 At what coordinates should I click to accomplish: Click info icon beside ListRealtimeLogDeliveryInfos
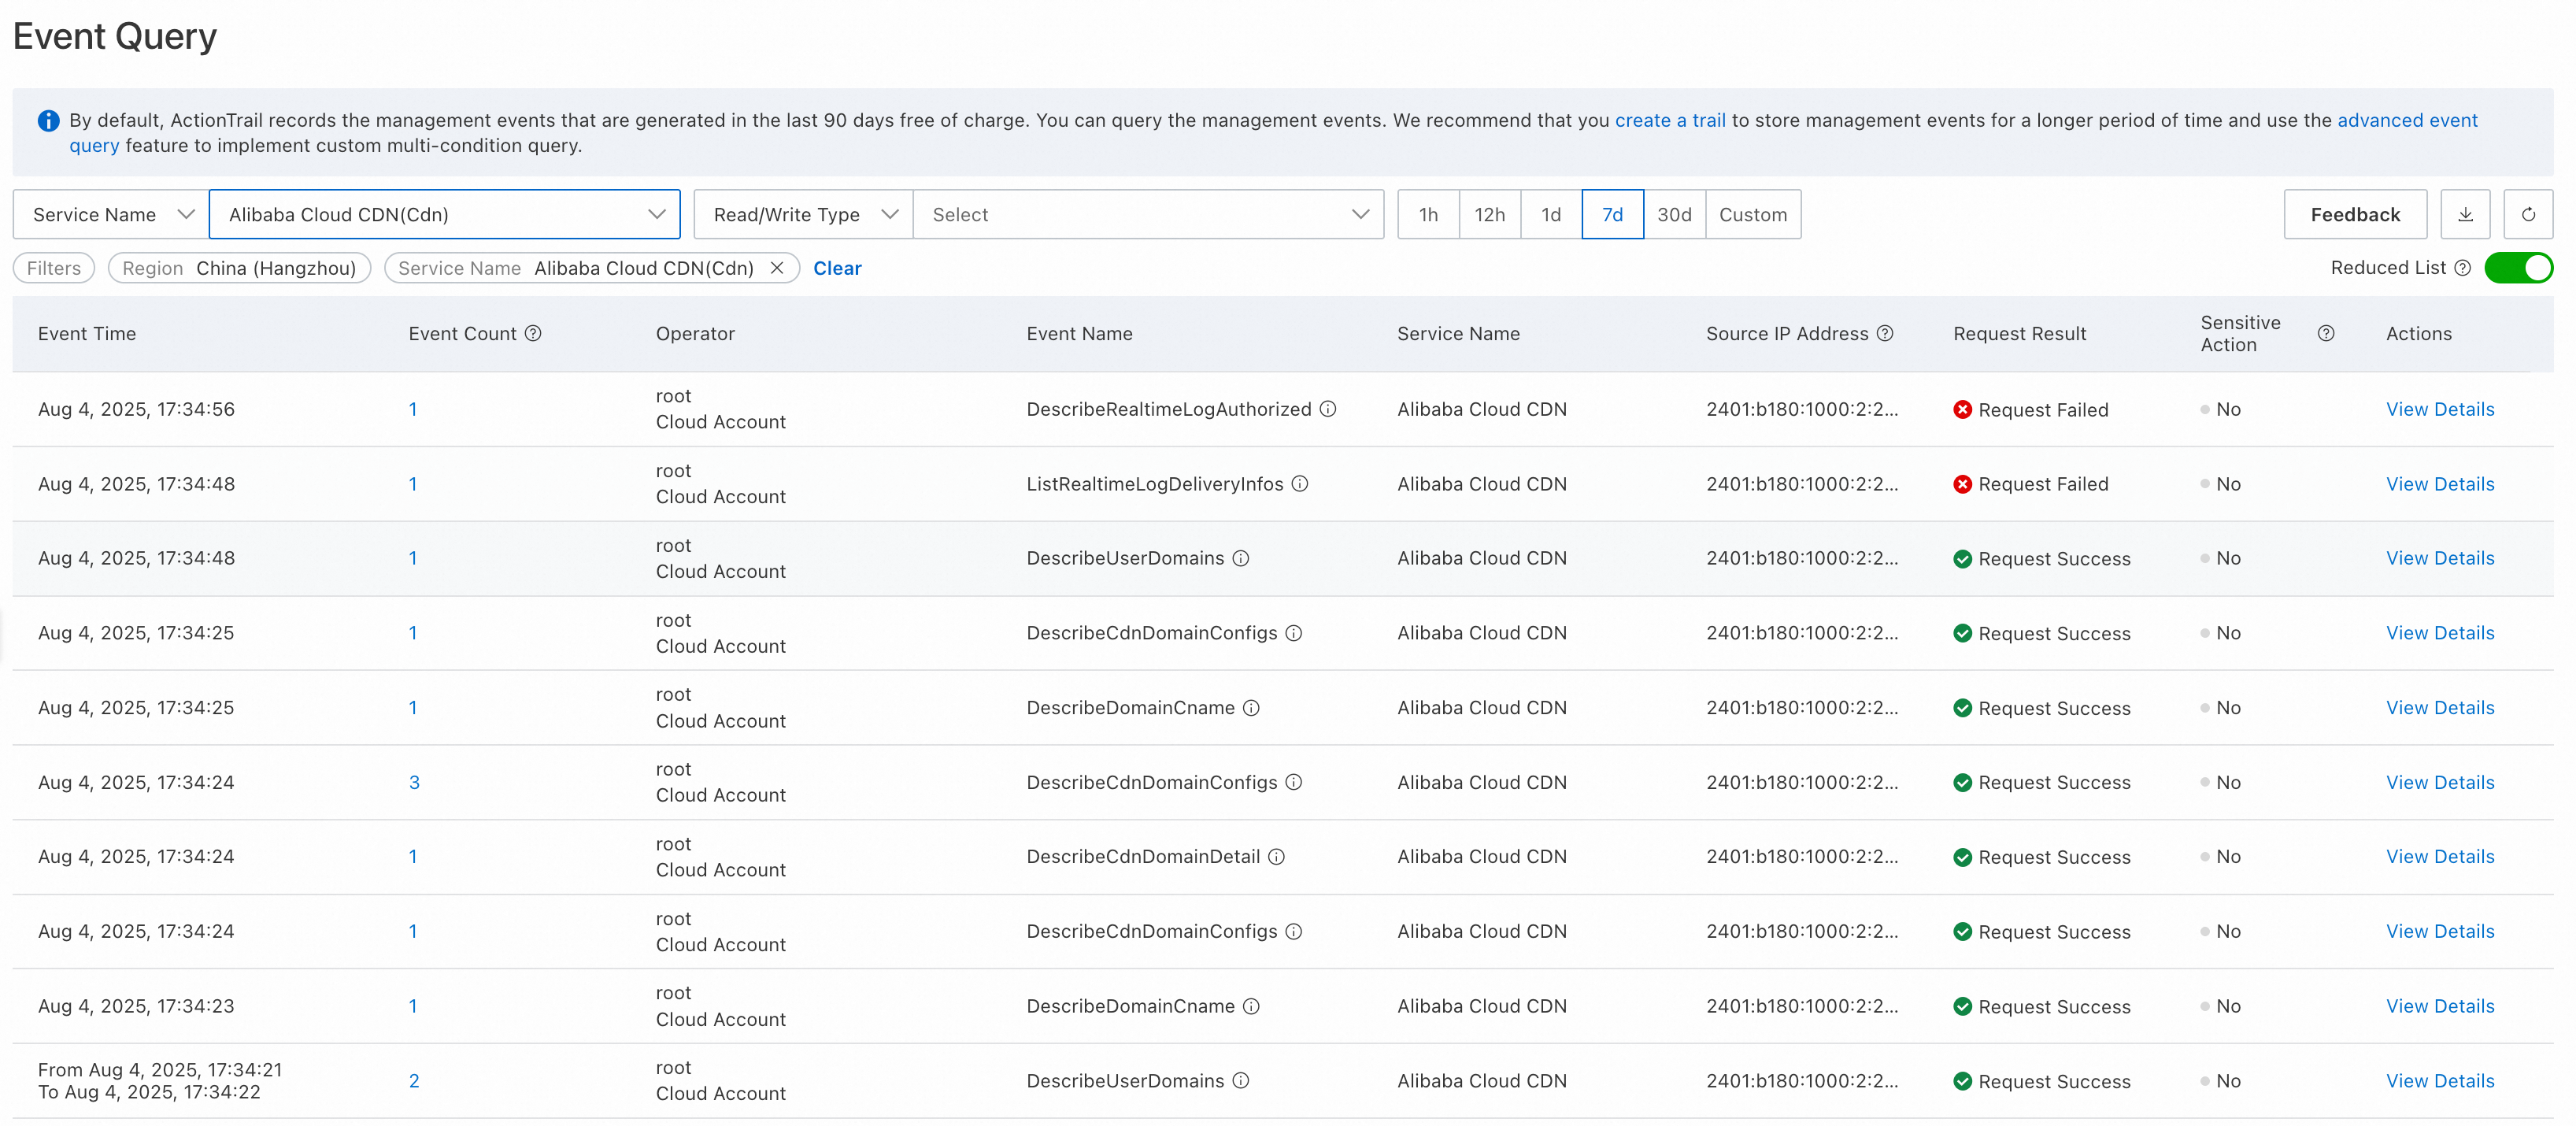1300,484
